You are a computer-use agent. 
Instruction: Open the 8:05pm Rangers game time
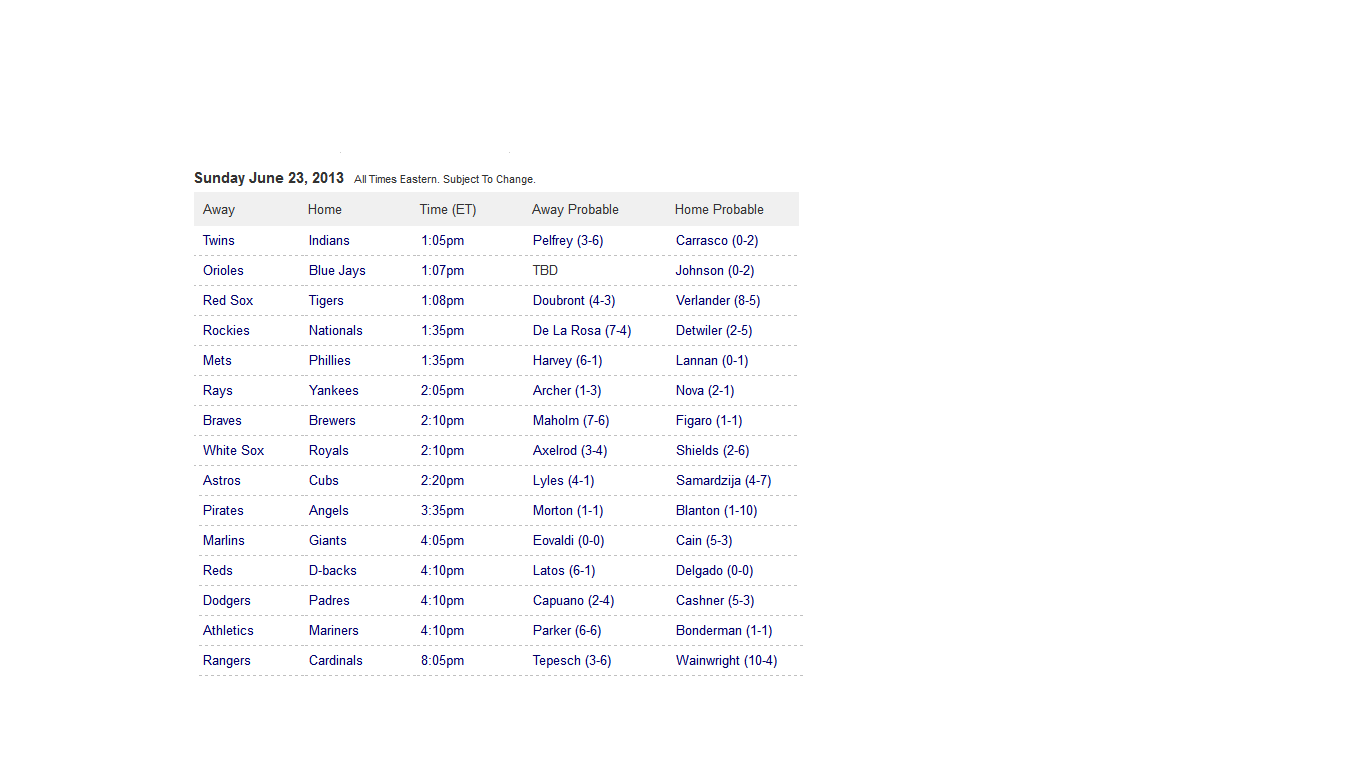point(442,660)
